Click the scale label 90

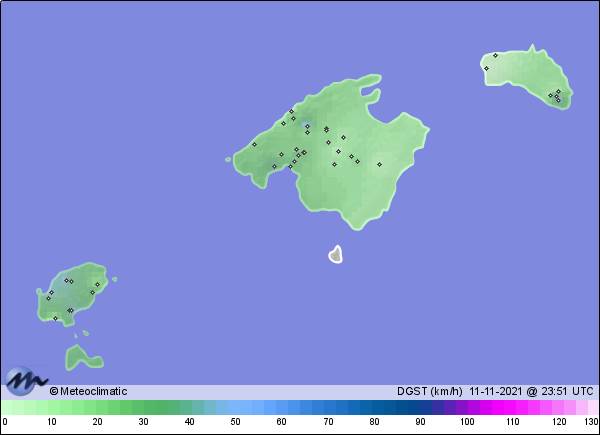pos(420,422)
